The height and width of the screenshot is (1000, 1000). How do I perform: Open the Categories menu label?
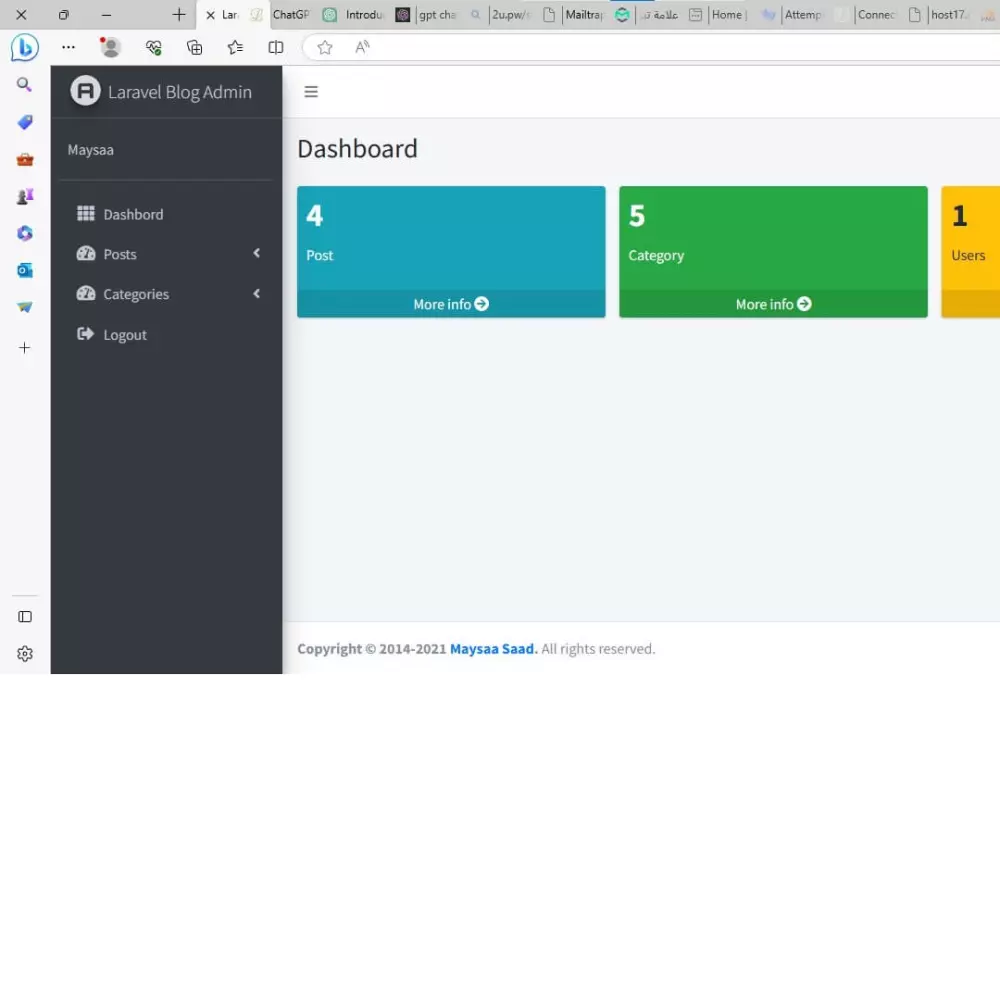pyautogui.click(x=136, y=295)
